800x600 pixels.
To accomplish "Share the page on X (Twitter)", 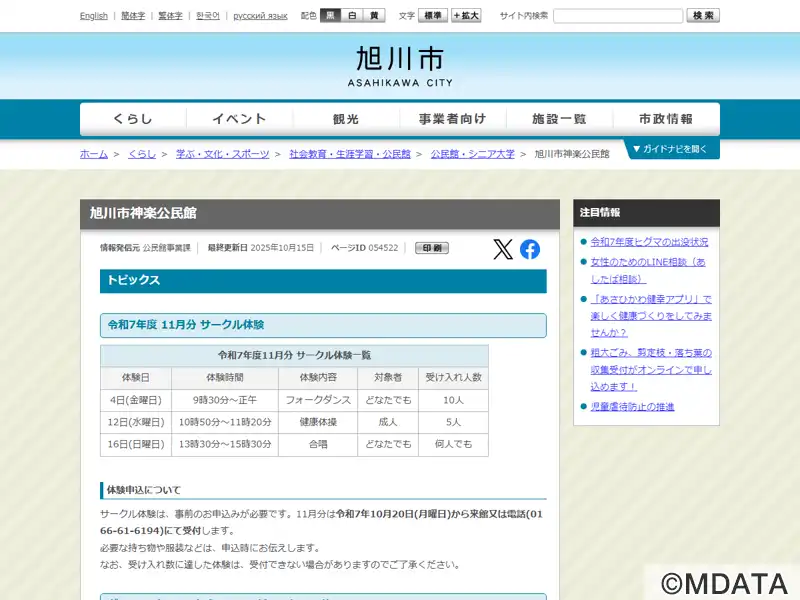I will (503, 249).
